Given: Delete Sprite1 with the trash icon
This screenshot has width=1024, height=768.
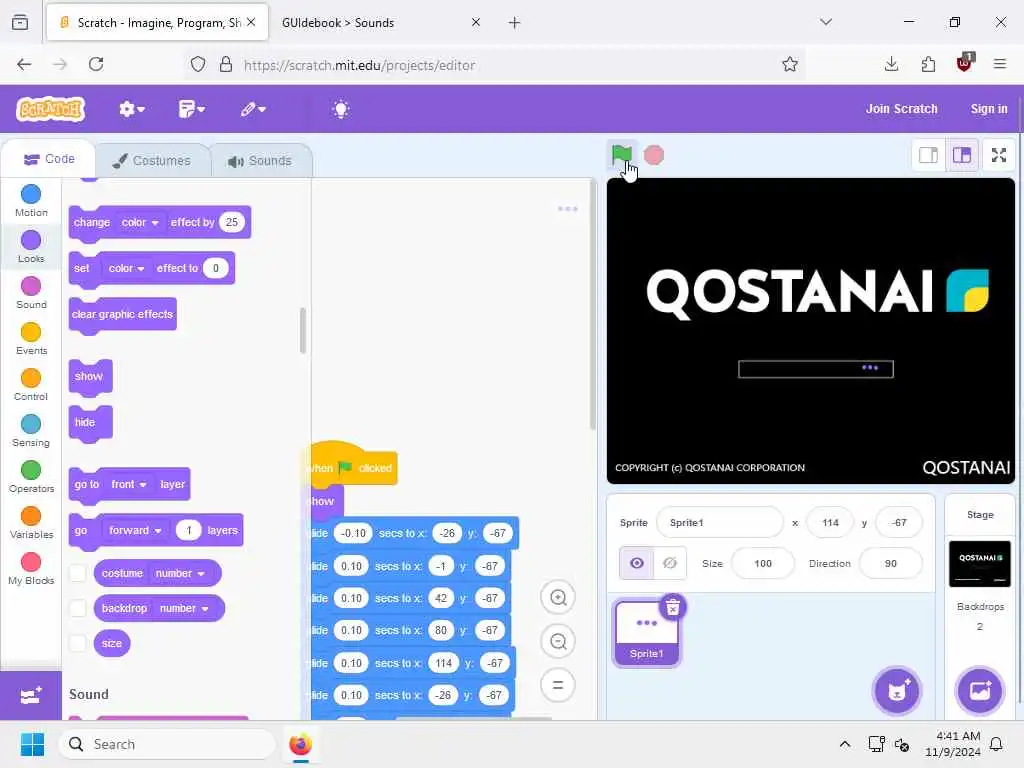Looking at the screenshot, I should [x=673, y=607].
